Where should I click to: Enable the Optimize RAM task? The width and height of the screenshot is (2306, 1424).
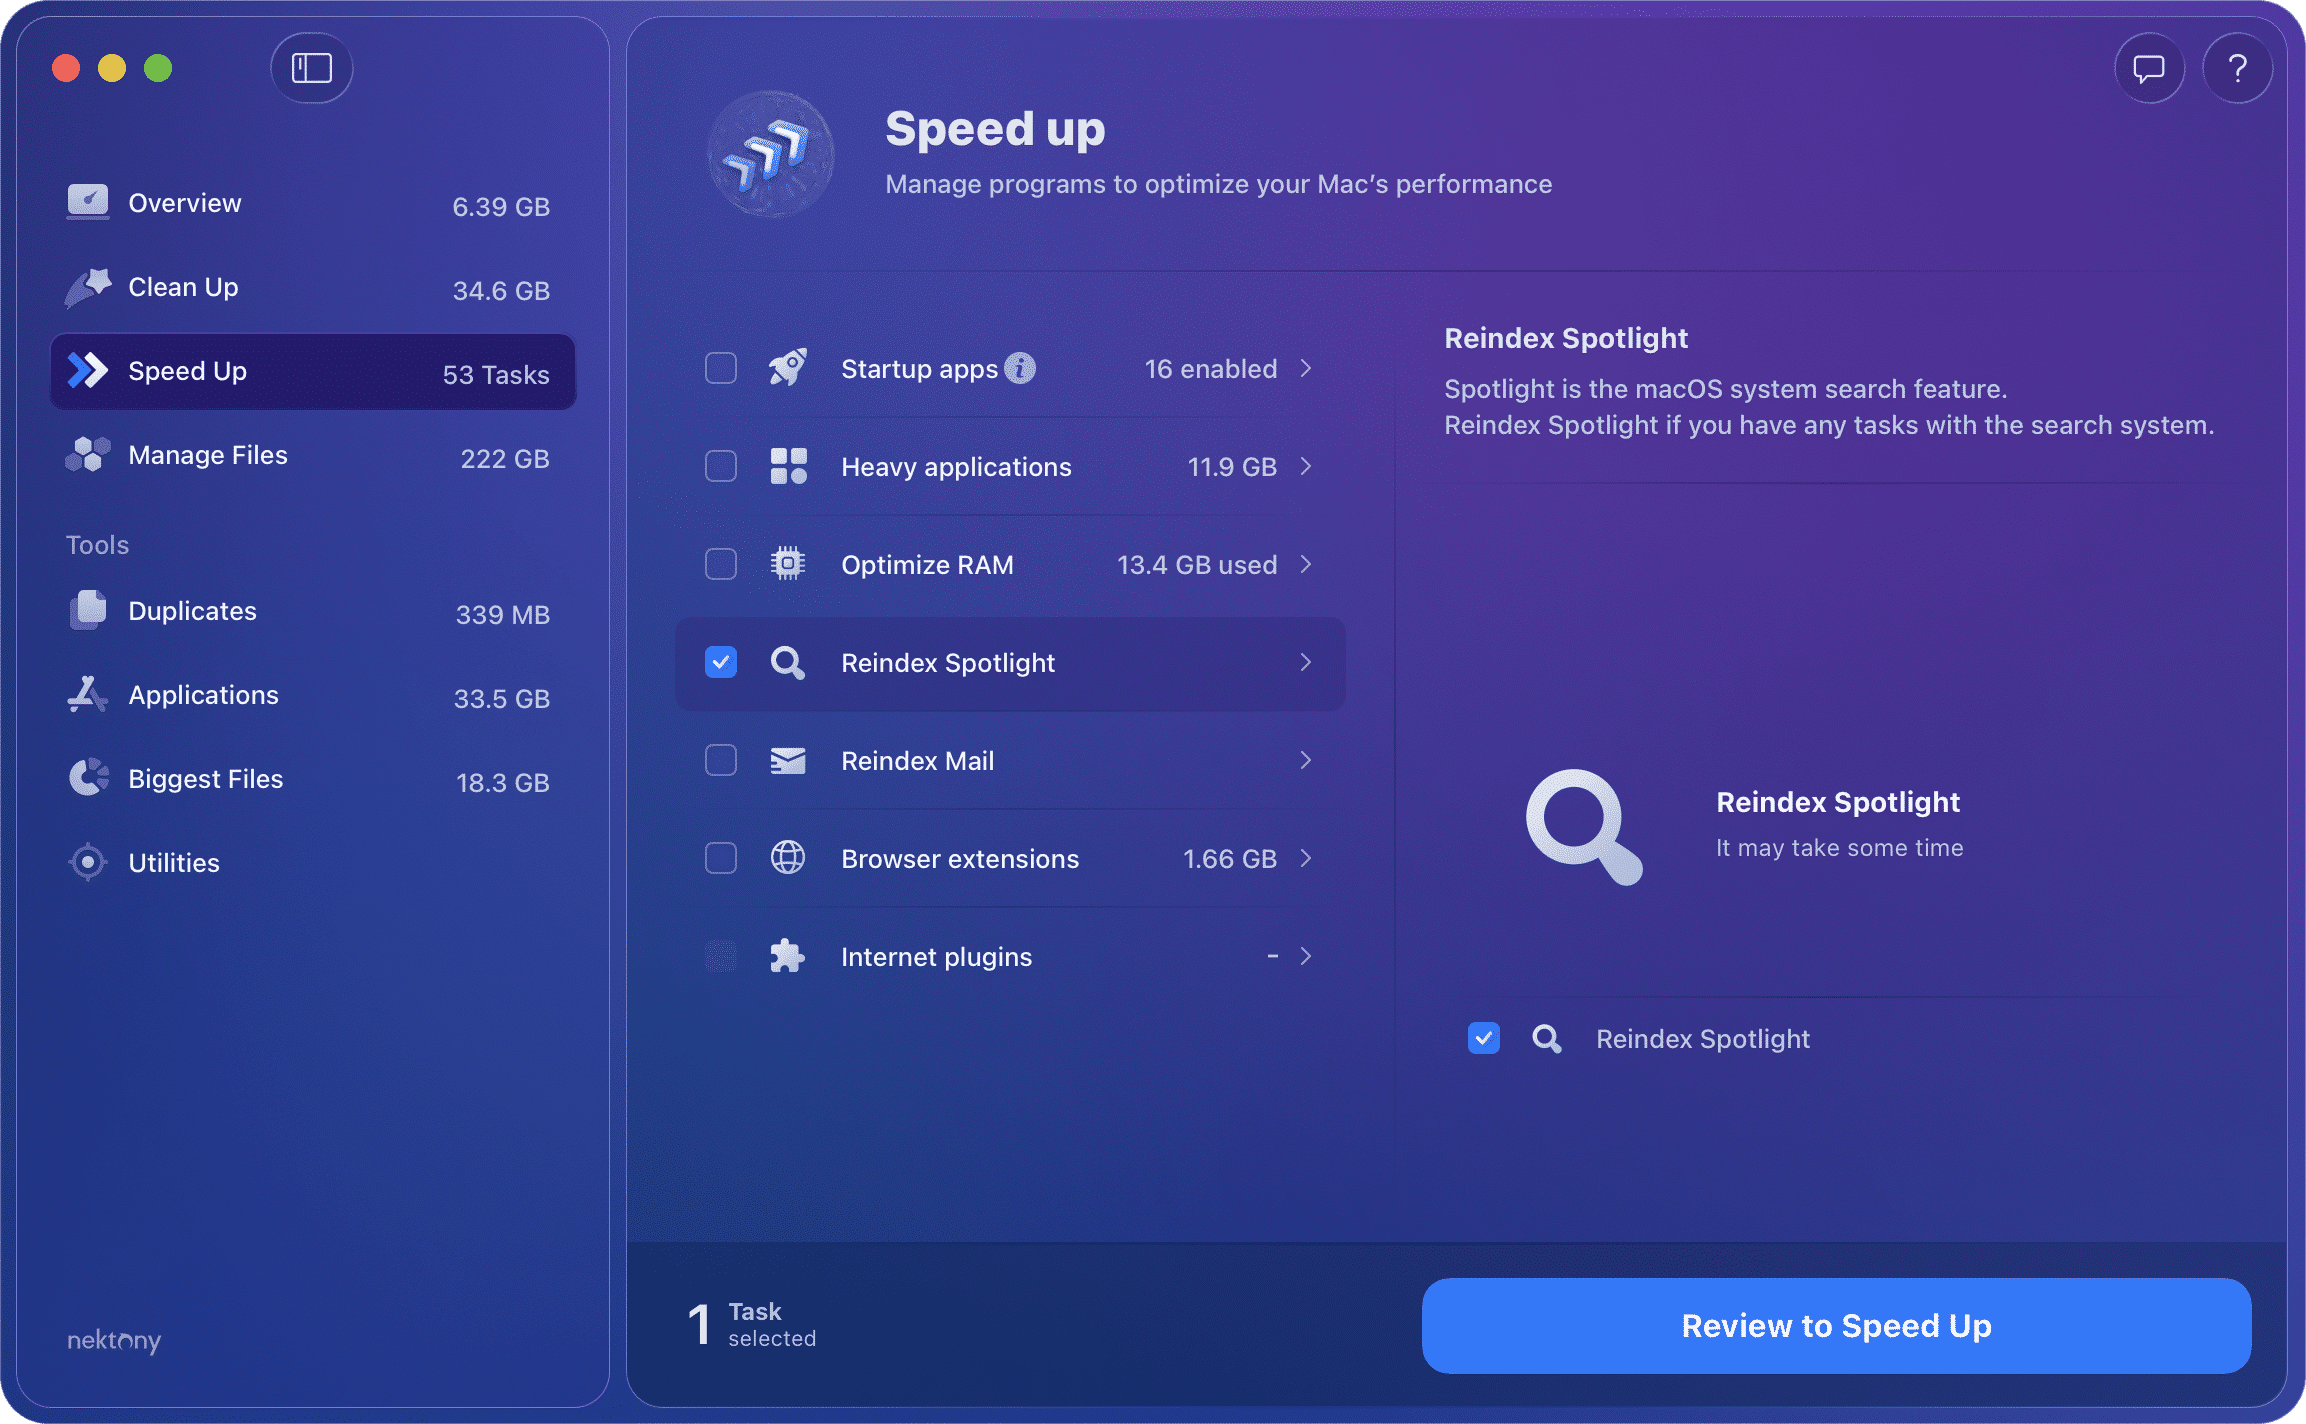720,564
